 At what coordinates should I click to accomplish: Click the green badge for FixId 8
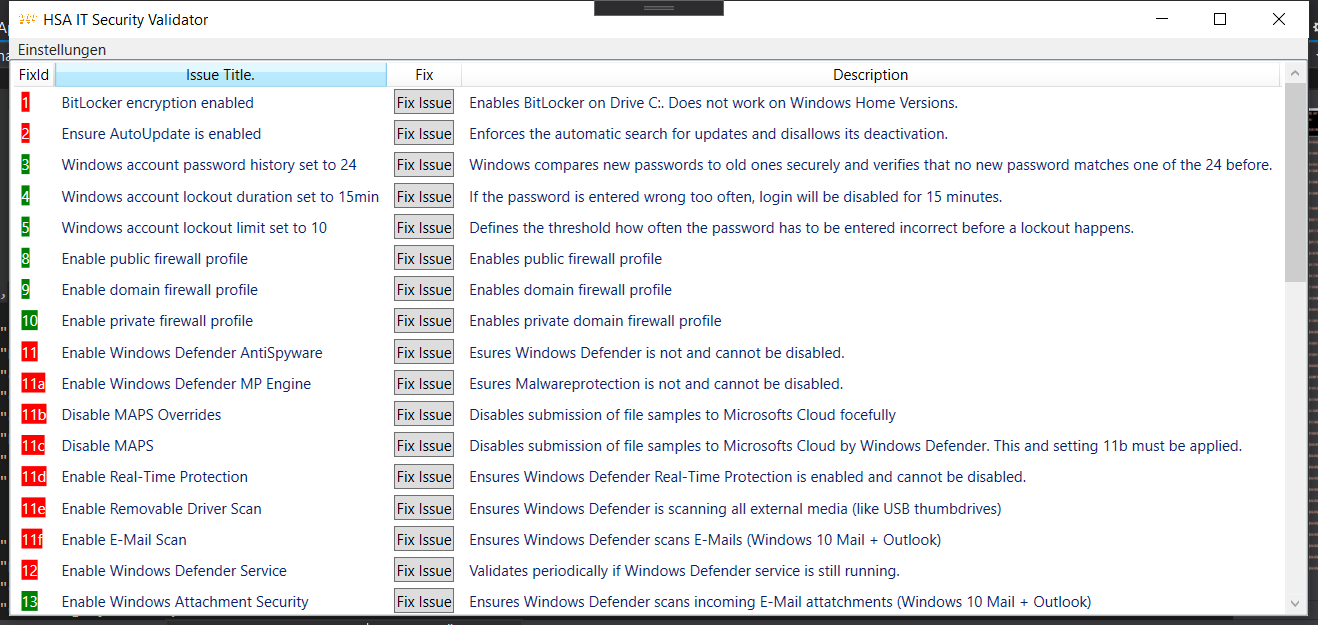[x=27, y=258]
